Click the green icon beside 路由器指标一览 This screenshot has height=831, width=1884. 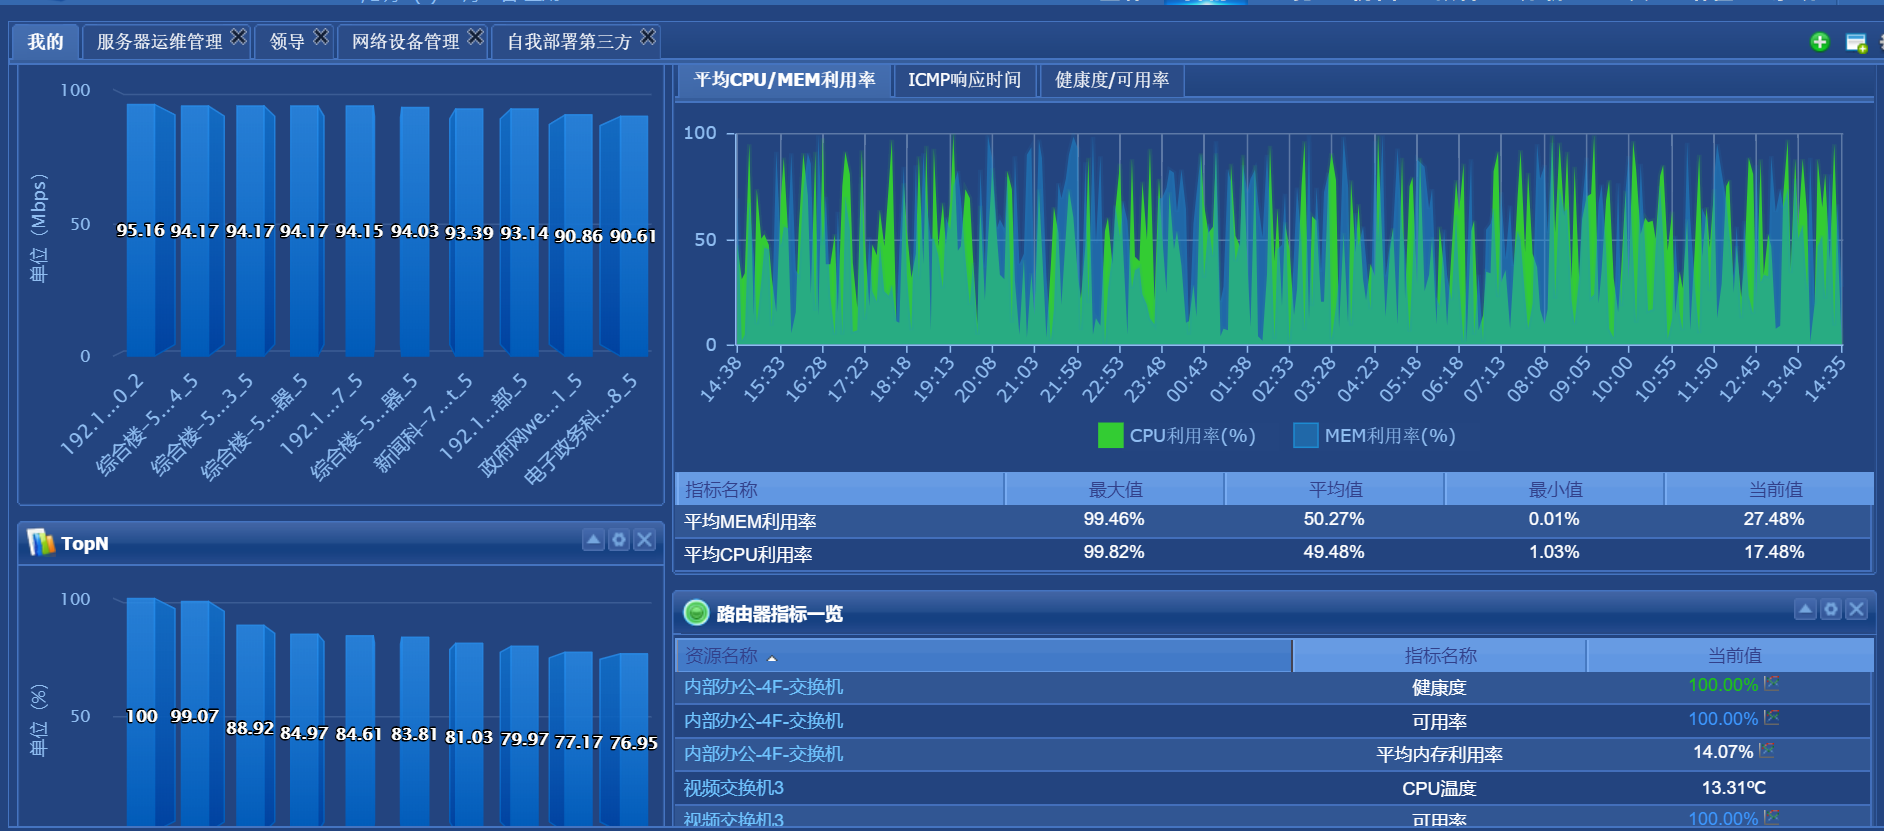point(696,613)
